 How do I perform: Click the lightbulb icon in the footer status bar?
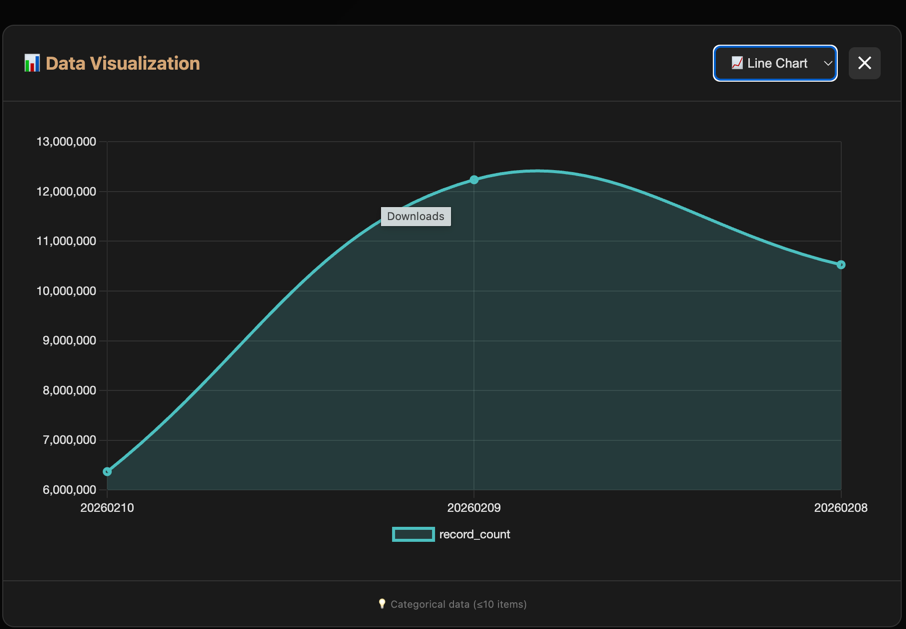(383, 604)
